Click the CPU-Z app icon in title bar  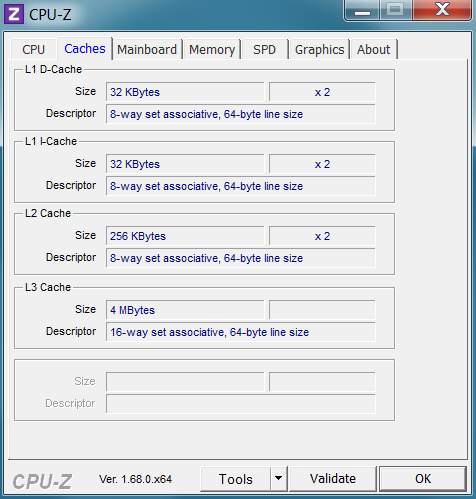coord(14,14)
